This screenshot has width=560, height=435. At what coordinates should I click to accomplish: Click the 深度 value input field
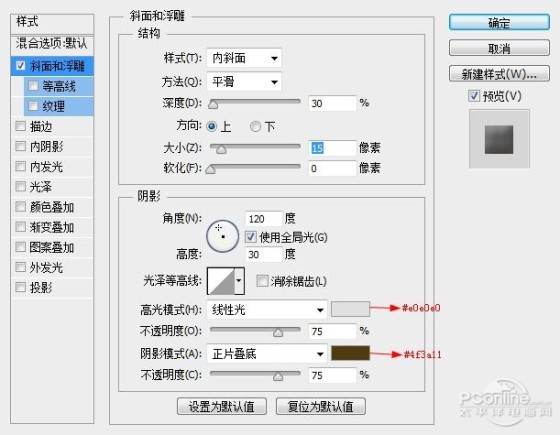(332, 104)
